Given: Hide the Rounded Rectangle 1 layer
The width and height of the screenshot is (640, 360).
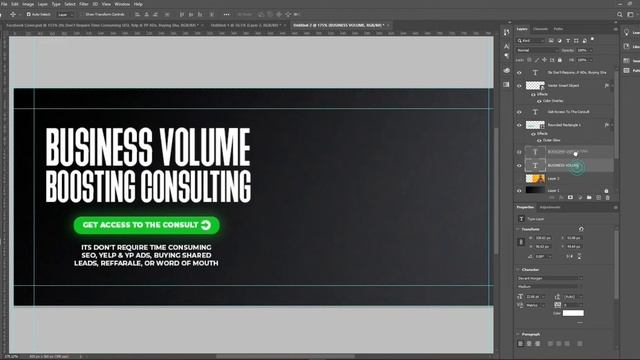Looking at the screenshot, I should click(519, 125).
